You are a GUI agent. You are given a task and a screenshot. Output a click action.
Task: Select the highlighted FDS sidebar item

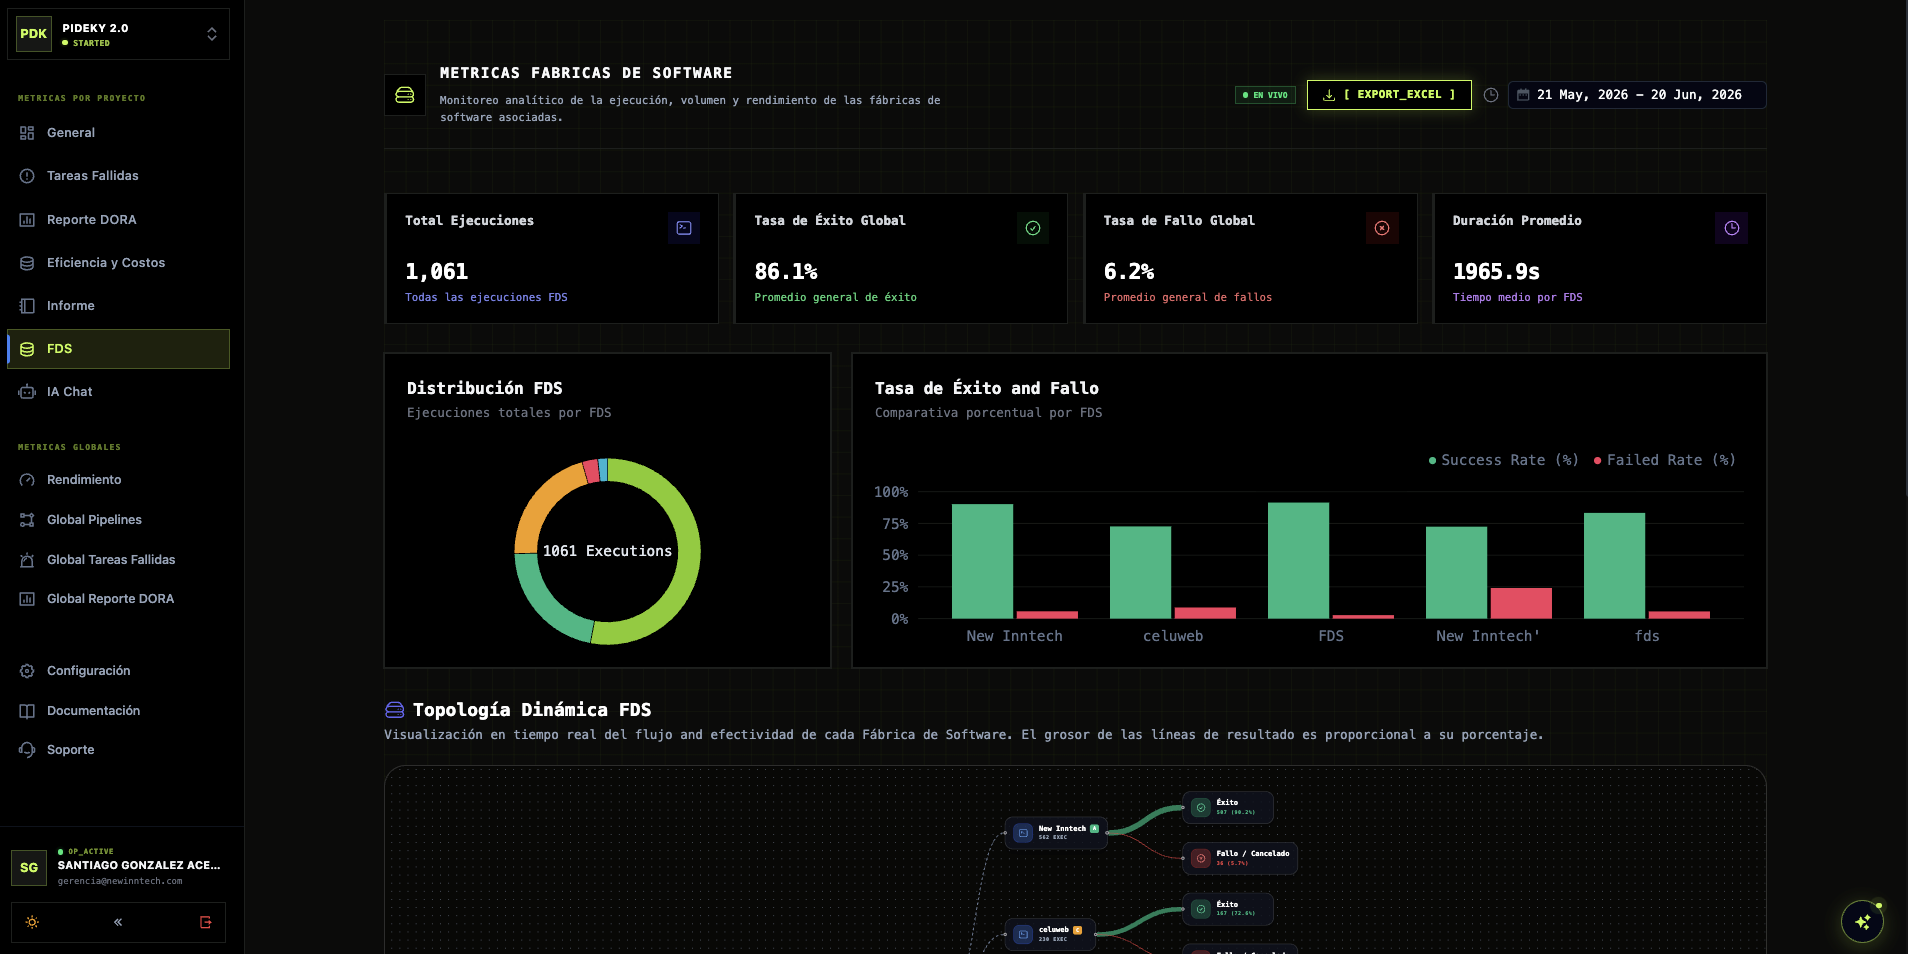pos(118,349)
